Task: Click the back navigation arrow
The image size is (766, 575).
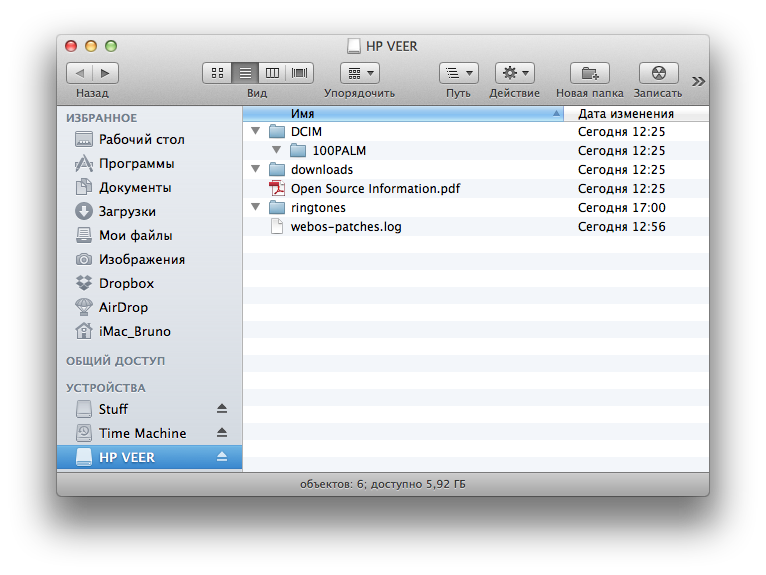Action: tap(80, 73)
